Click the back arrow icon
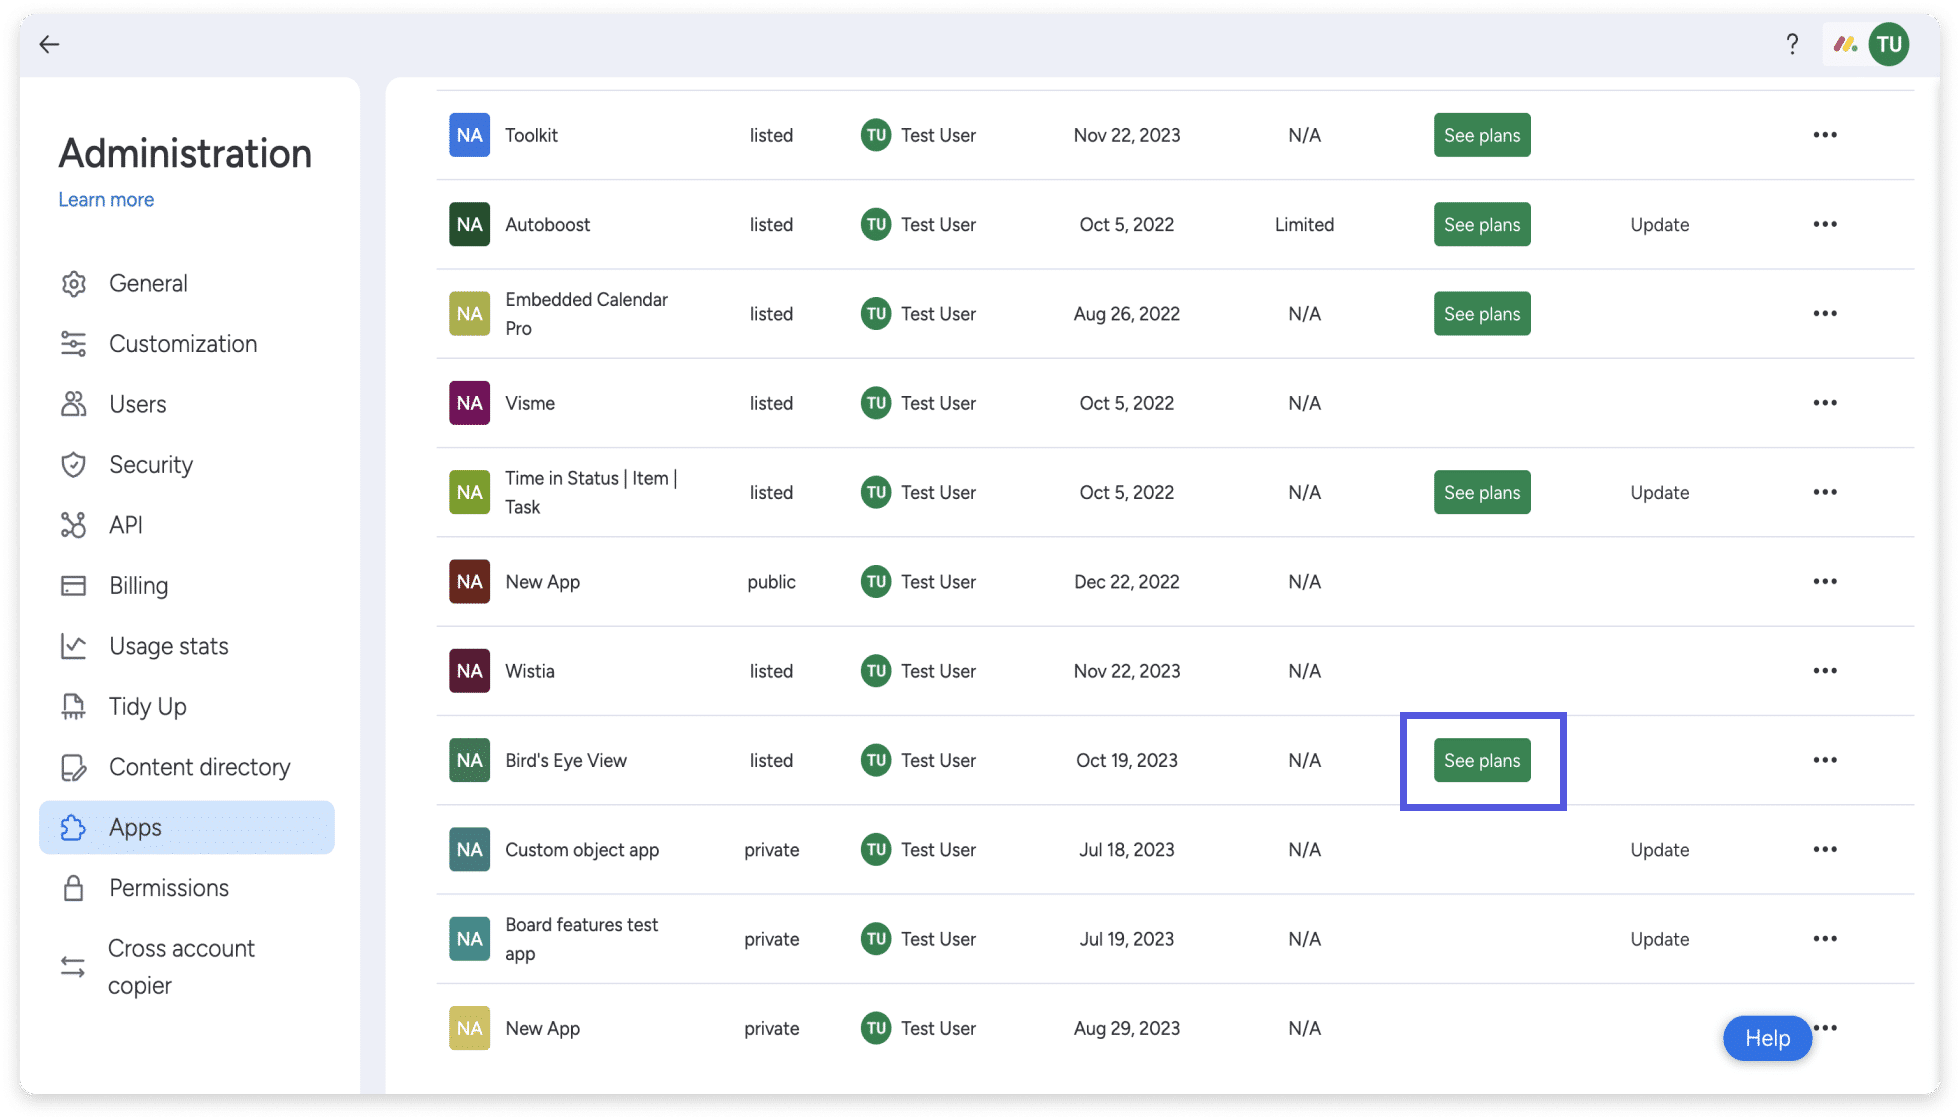Image resolution: width=1960 pixels, height=1120 pixels. 49,44
